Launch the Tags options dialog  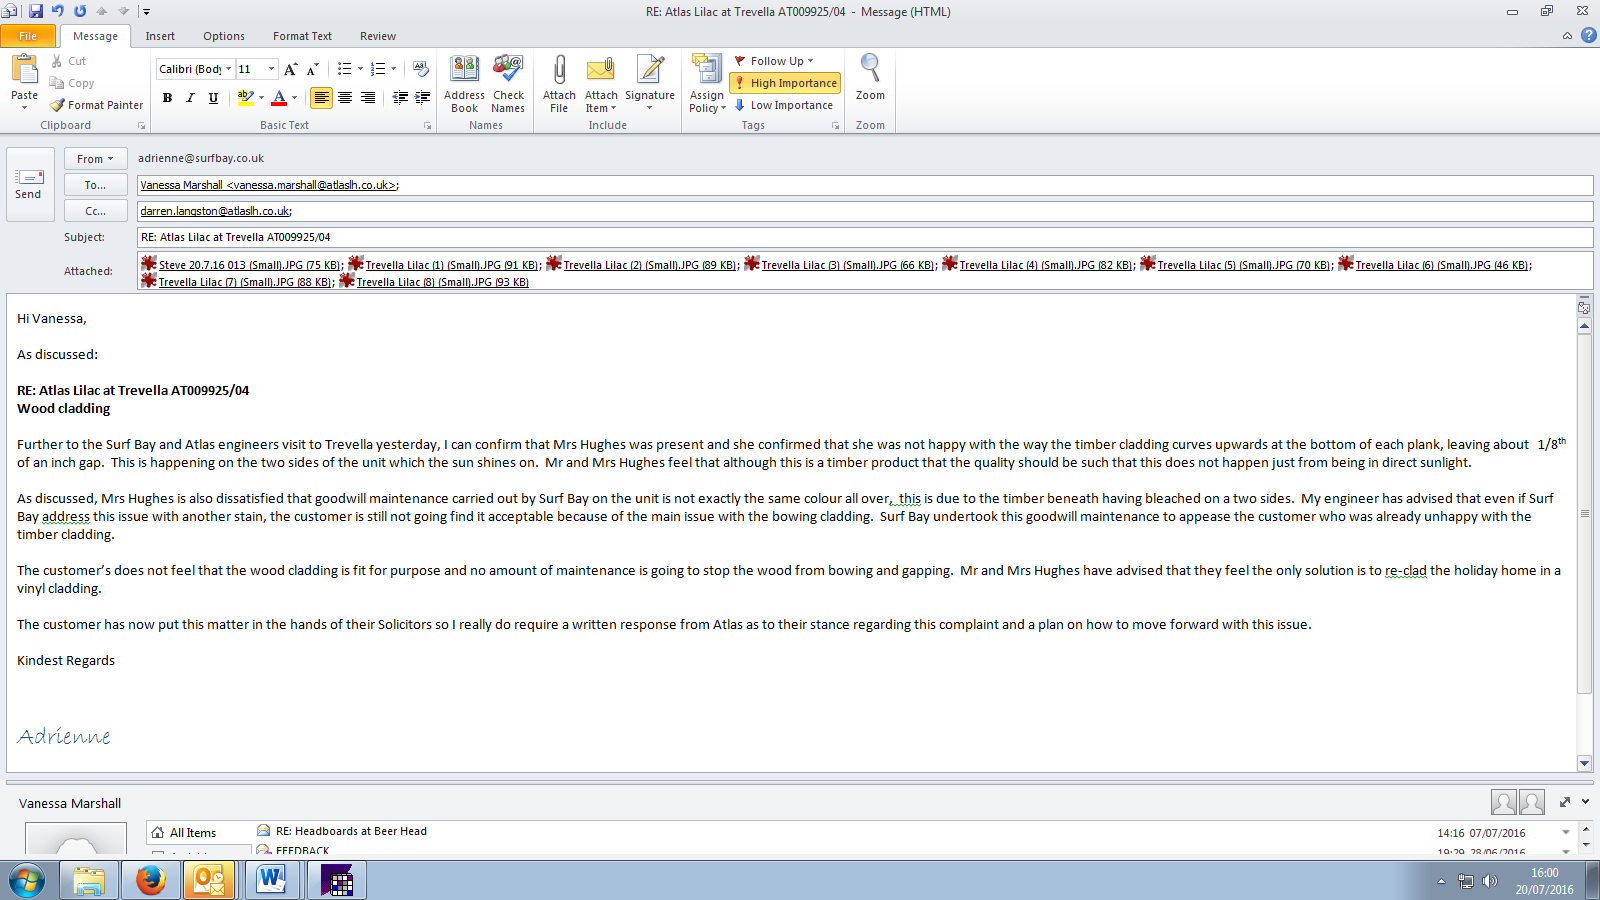pyautogui.click(x=835, y=126)
